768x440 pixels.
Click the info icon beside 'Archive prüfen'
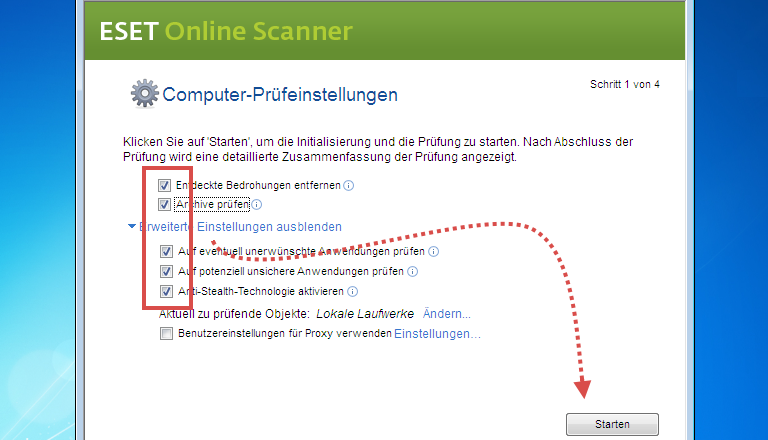tap(257, 205)
